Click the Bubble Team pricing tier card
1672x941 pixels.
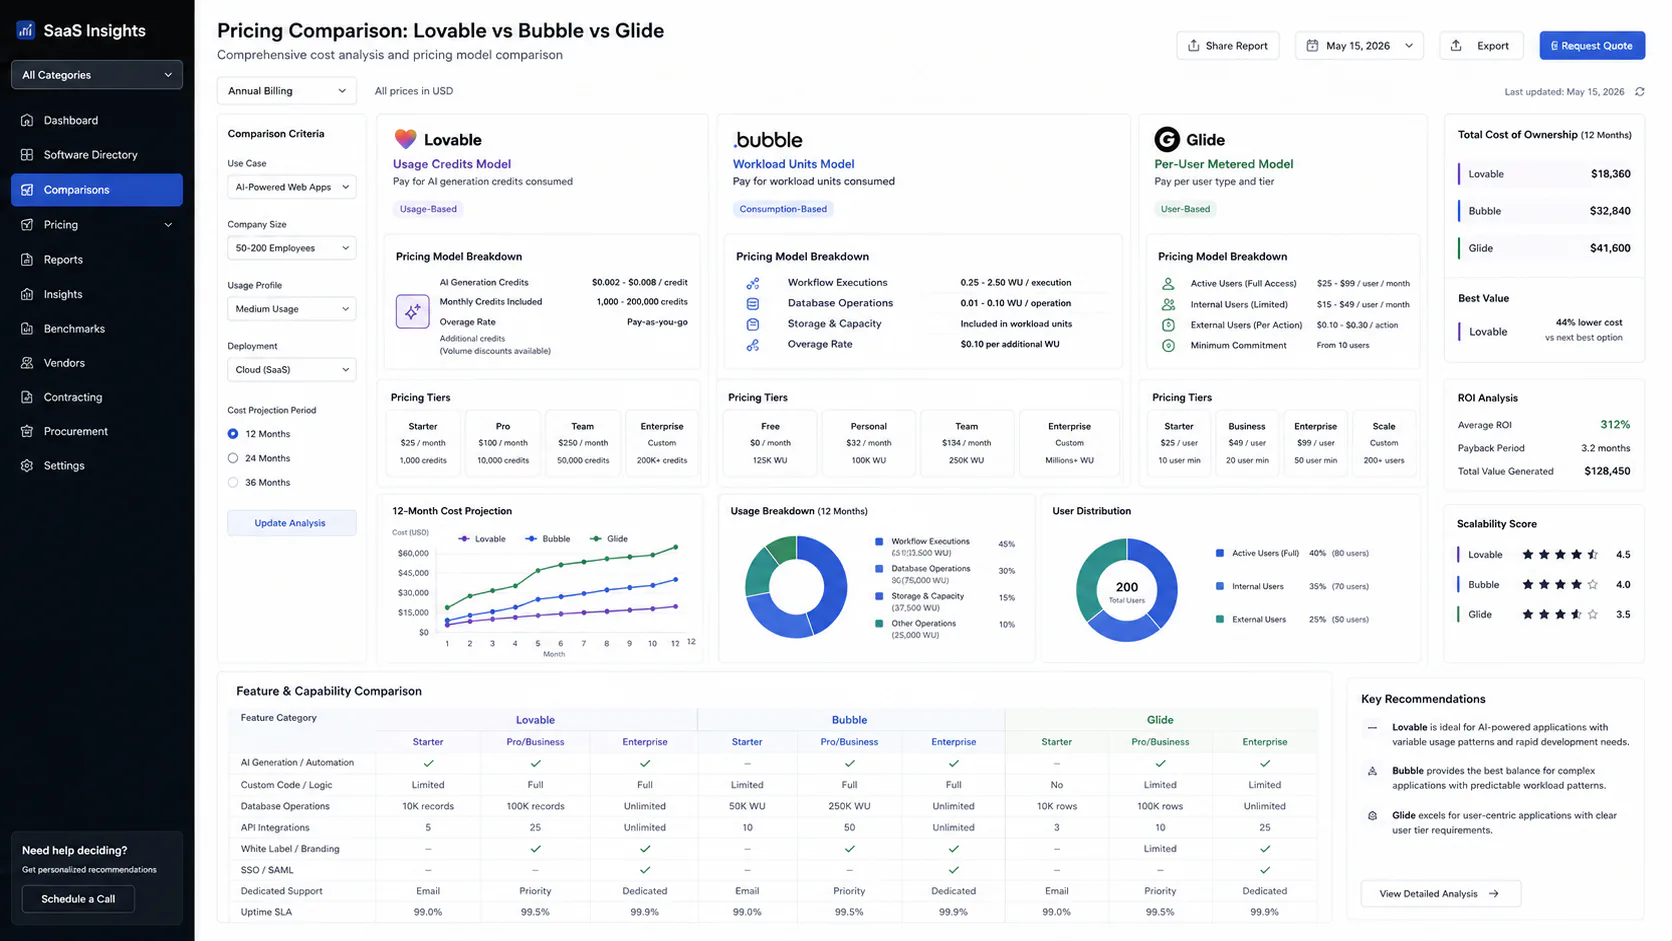pos(966,443)
